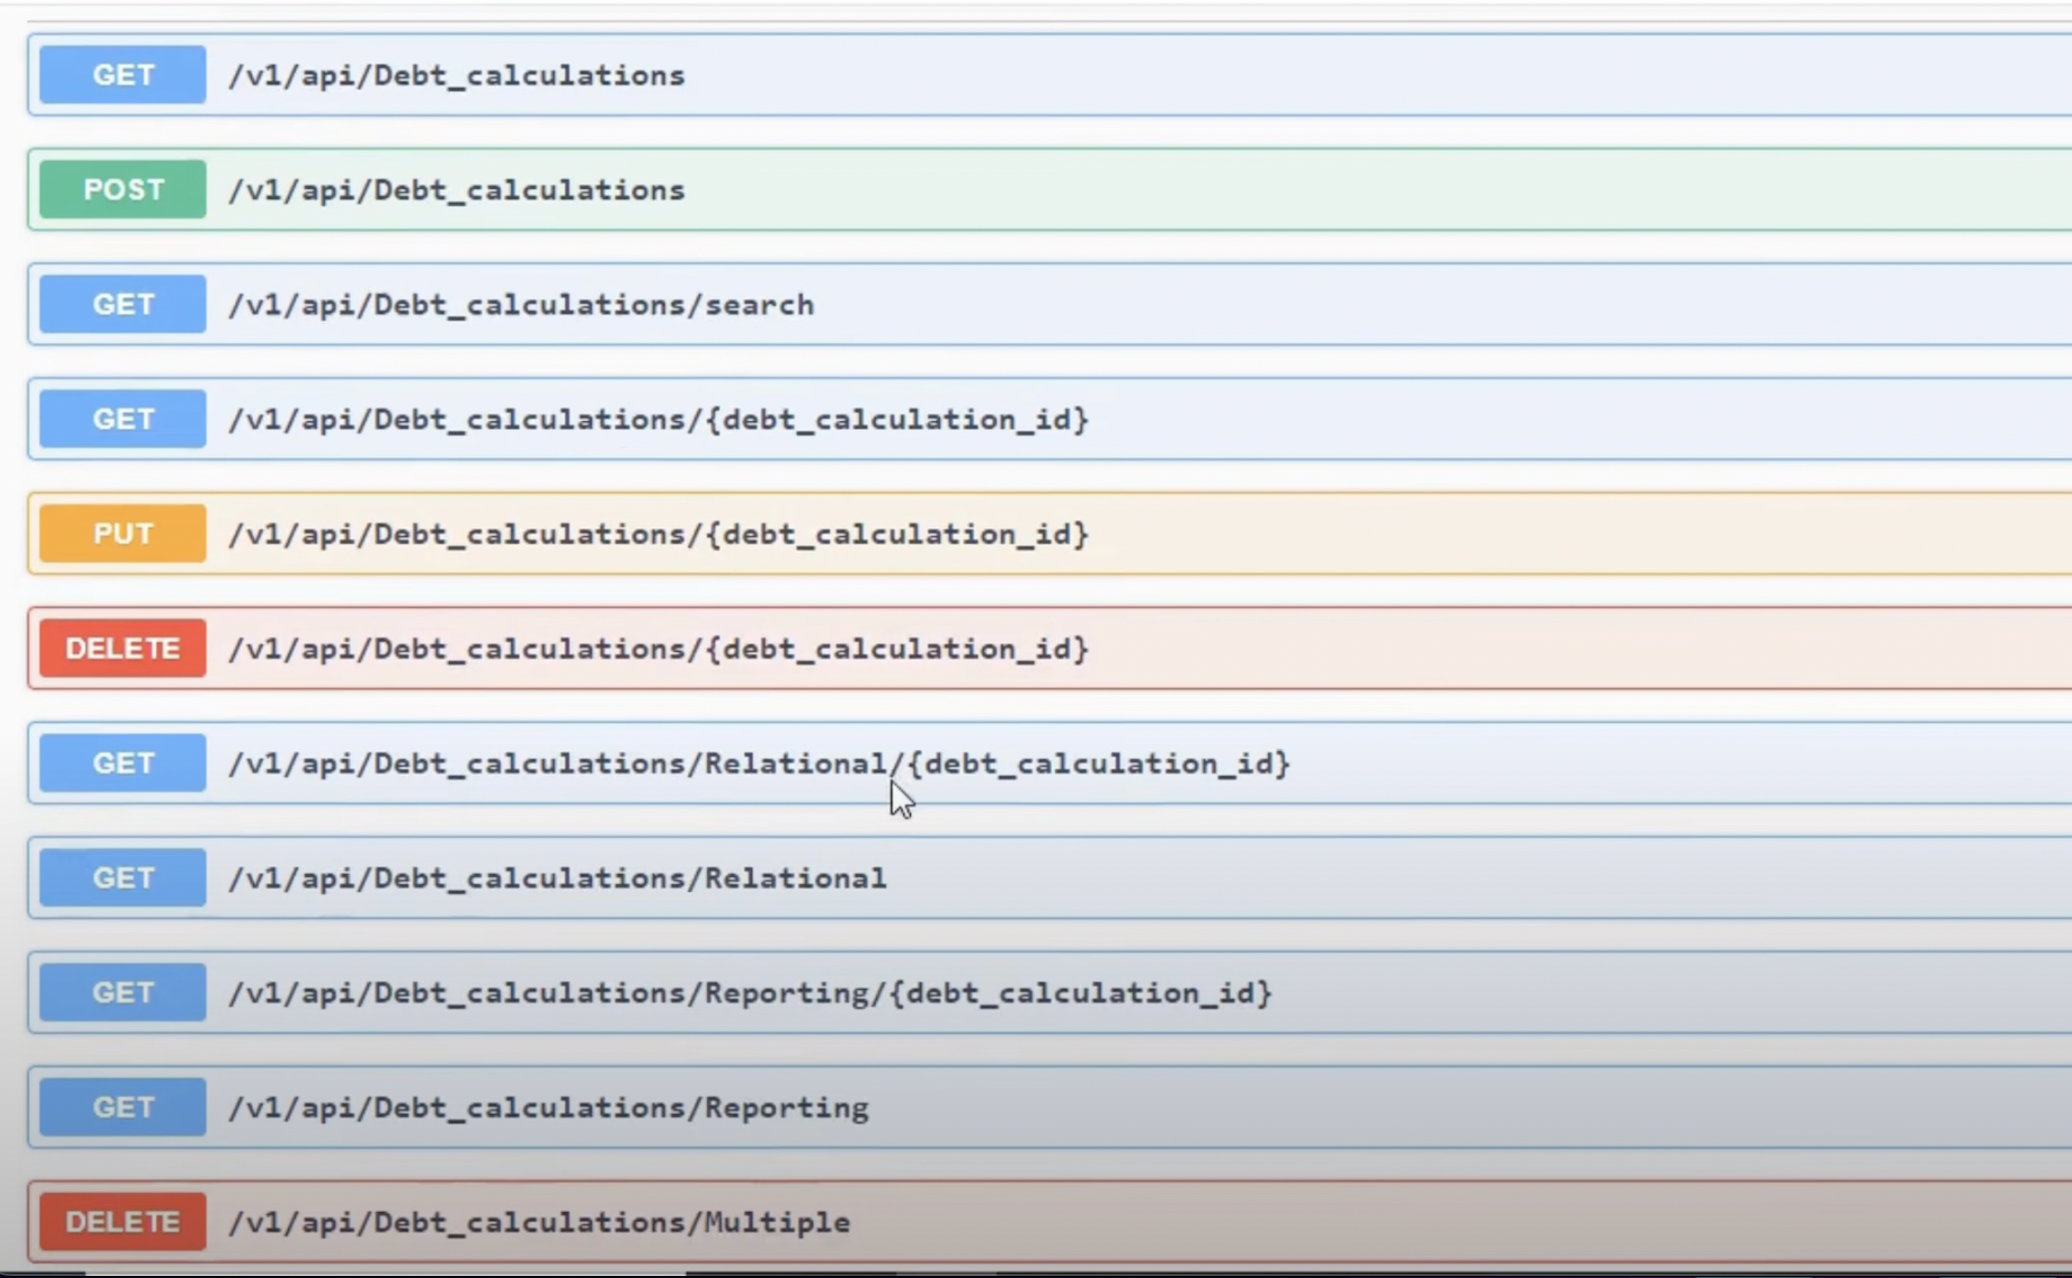This screenshot has height=1278, width=2072.
Task: Expand POST /v1/api/Debt_calculations path text
Action: pyautogui.click(x=456, y=190)
